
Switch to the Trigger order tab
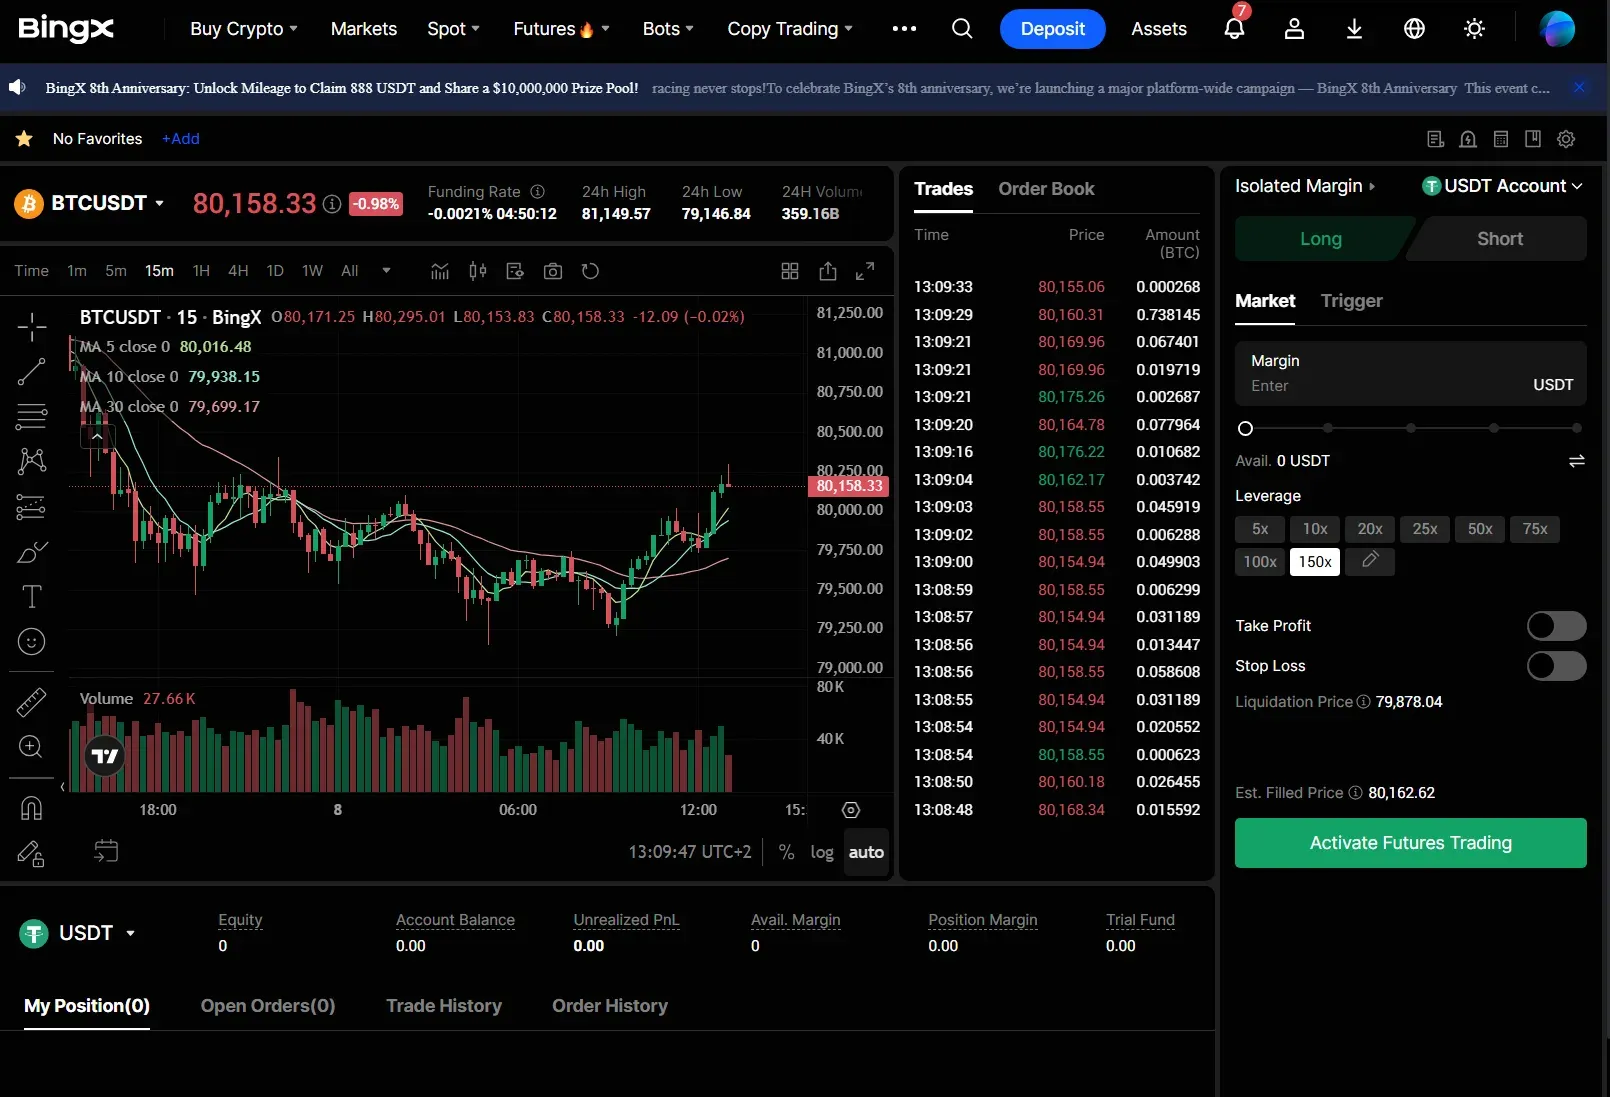pos(1351,301)
